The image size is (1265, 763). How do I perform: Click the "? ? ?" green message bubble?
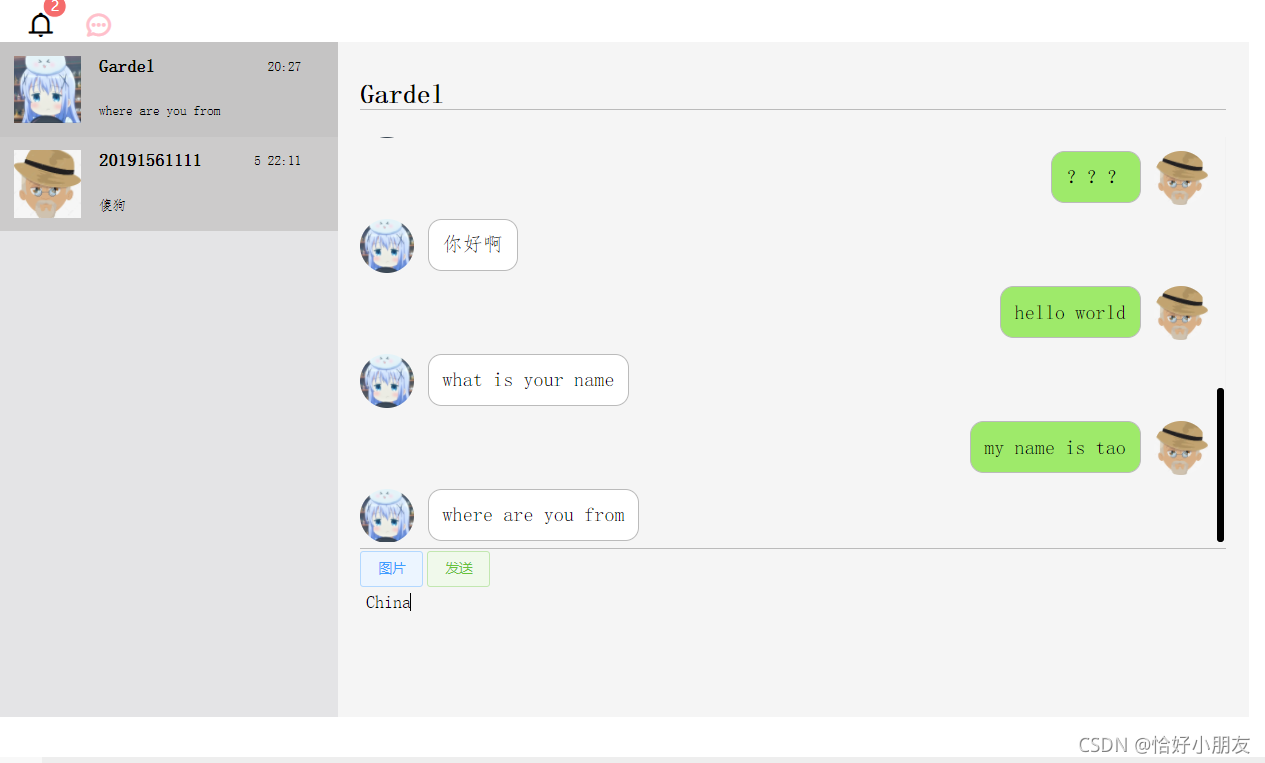click(x=1095, y=177)
